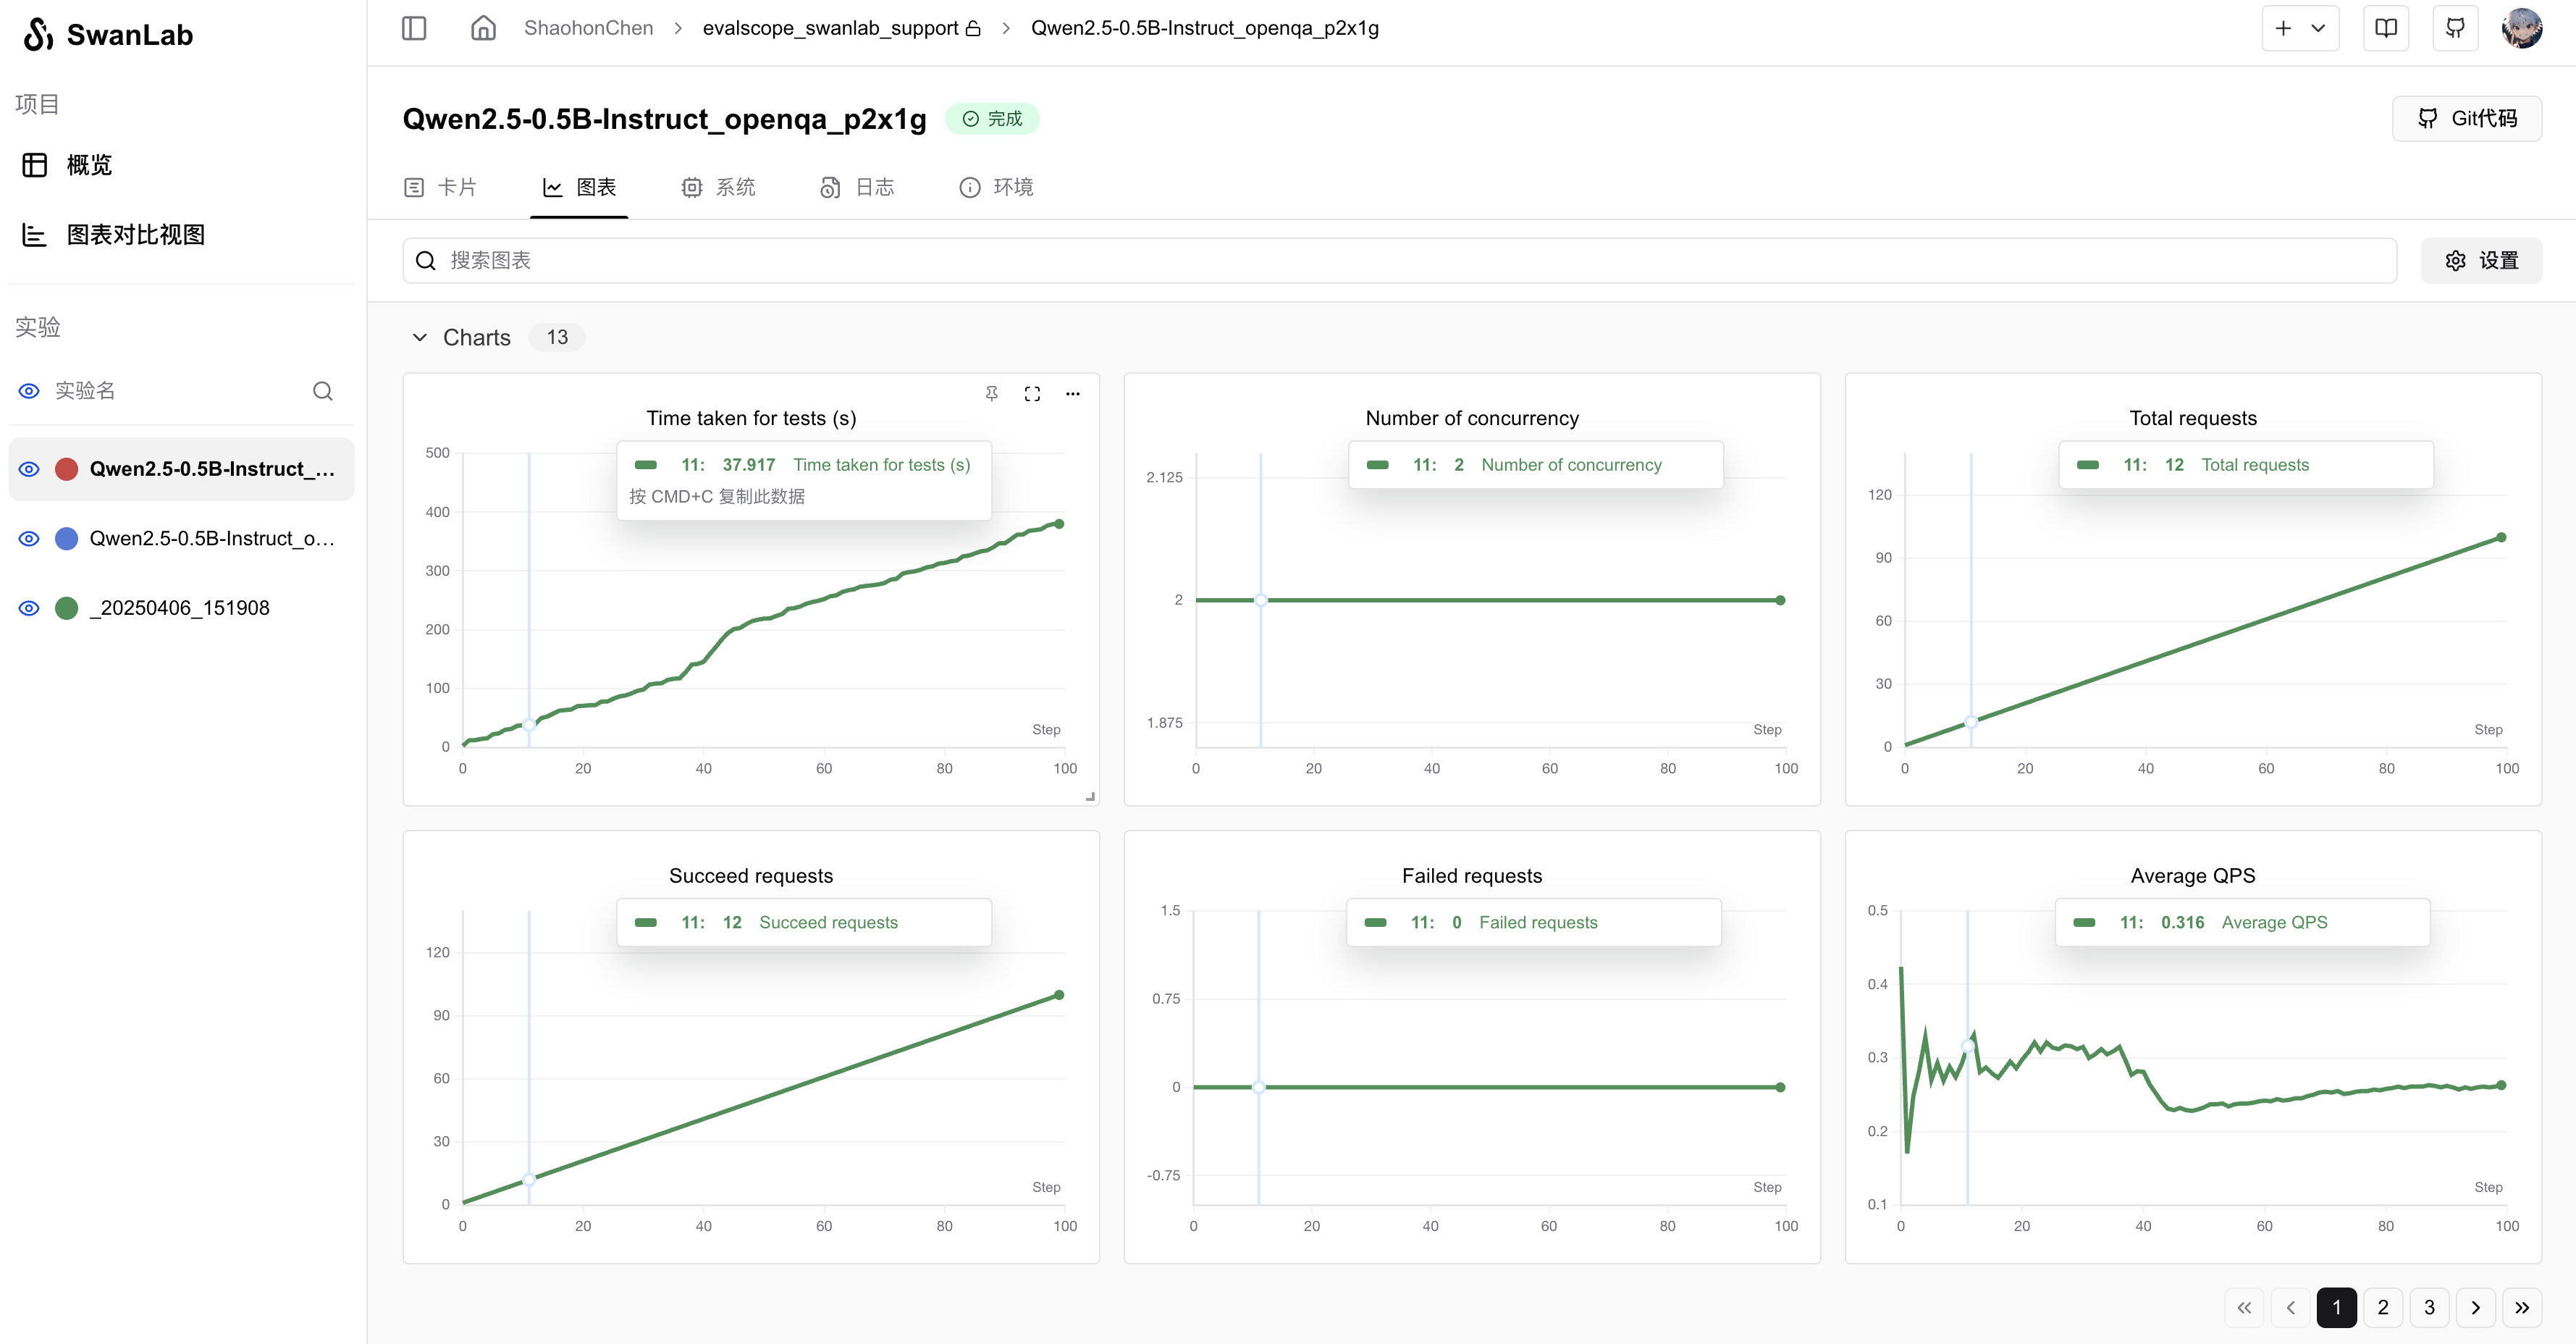
Task: Click the home icon in breadcrumb
Action: pos(483,28)
